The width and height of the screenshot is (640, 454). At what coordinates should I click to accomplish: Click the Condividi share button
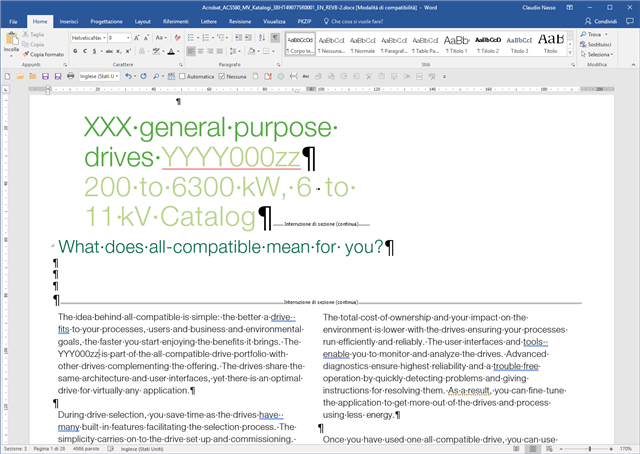(x=601, y=21)
